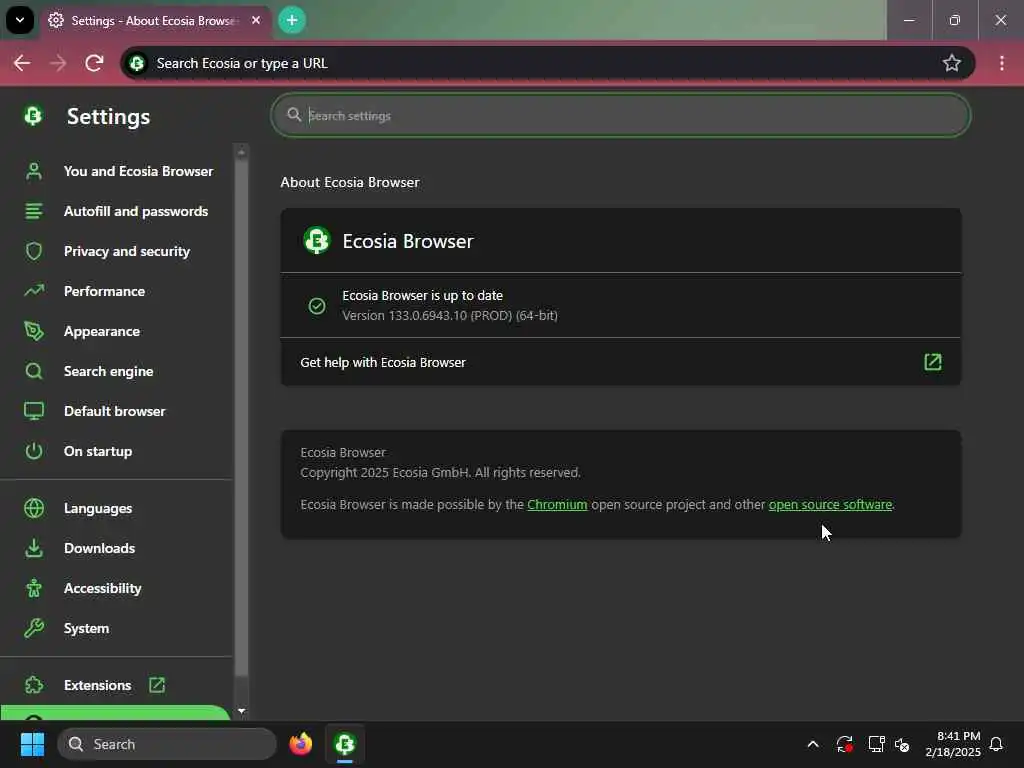The height and width of the screenshot is (768, 1024).
Task: Click the sync update tray icon
Action: coord(844,744)
